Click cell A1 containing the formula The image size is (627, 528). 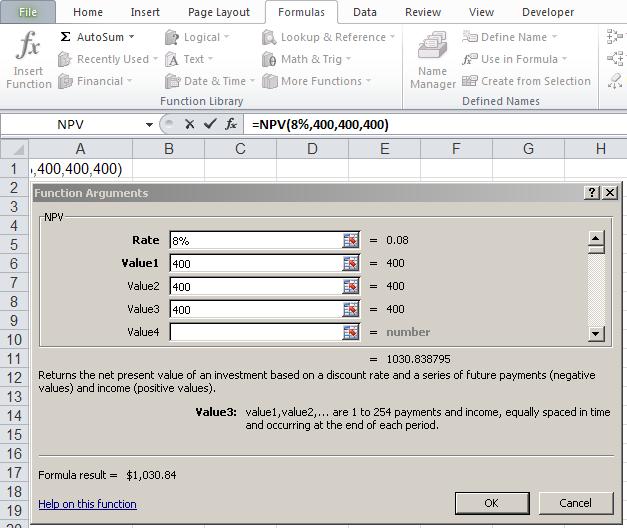pos(80,169)
